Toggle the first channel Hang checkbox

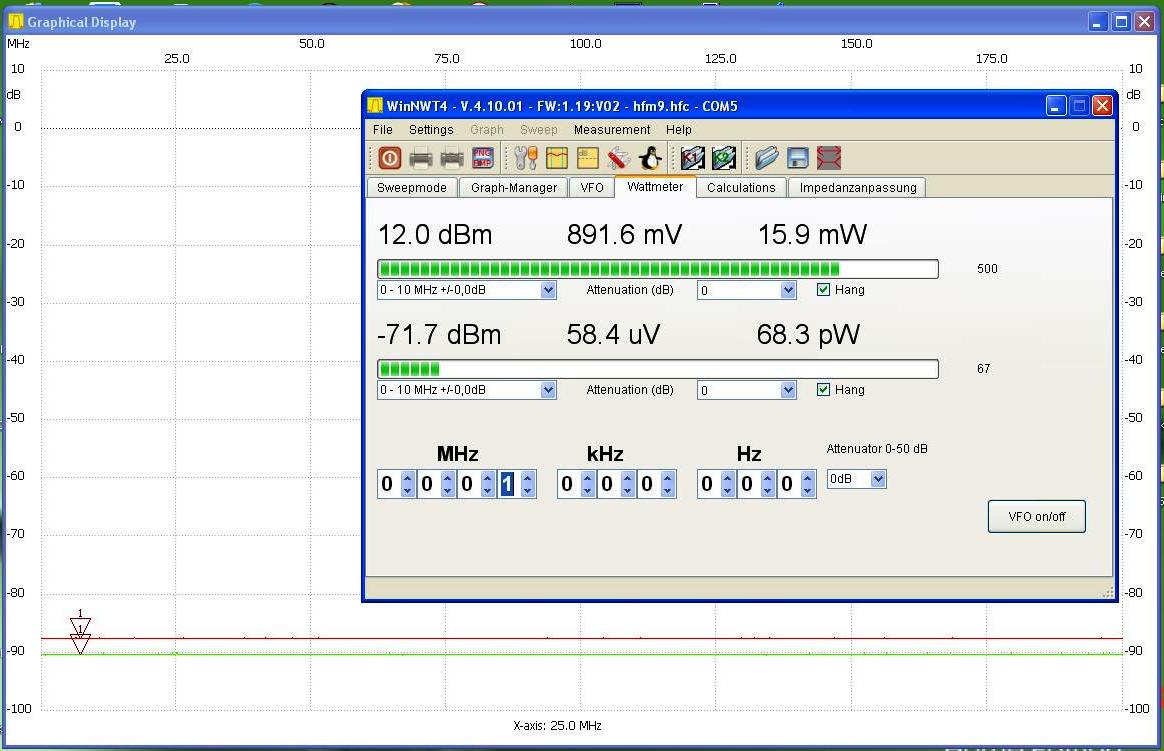coord(823,290)
